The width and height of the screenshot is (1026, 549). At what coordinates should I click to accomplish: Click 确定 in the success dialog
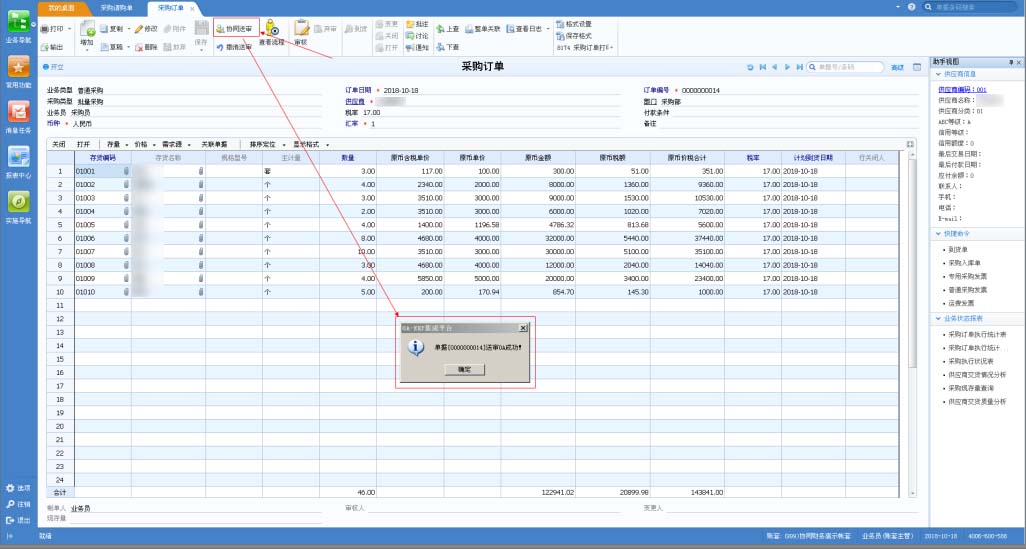(x=464, y=370)
